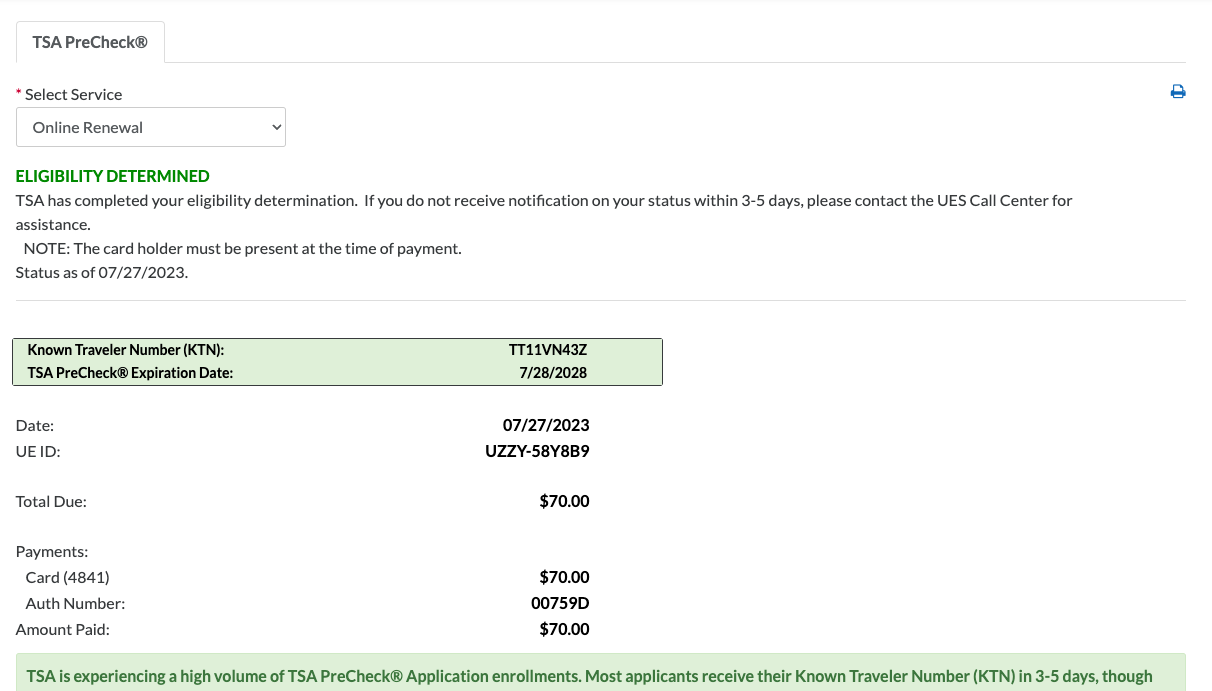This screenshot has height=691, width=1212.
Task: Open the Select Service dropdown
Action: tap(151, 127)
